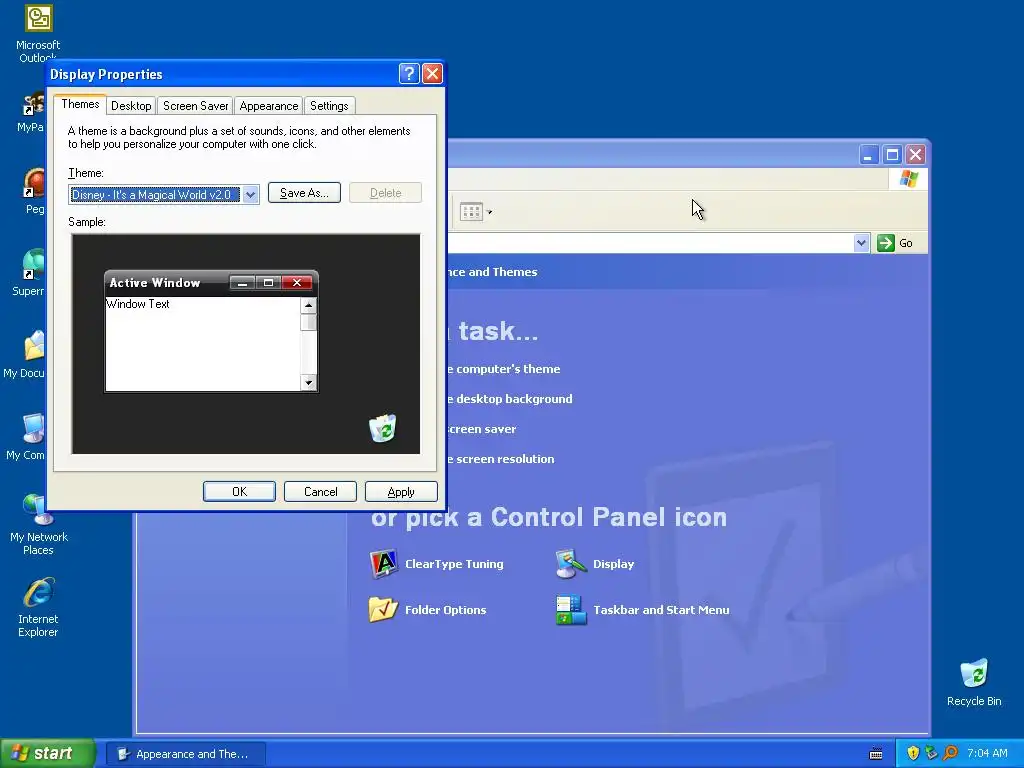The height and width of the screenshot is (768, 1024).
Task: Switch to the Settings tab
Action: [329, 106]
